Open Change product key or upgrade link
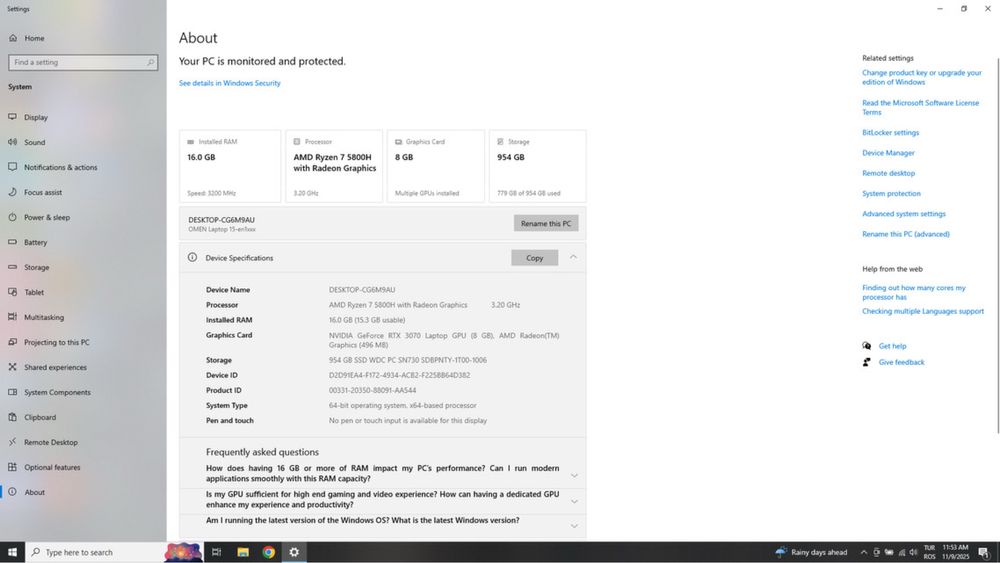The height and width of the screenshot is (563, 1000). (x=922, y=77)
